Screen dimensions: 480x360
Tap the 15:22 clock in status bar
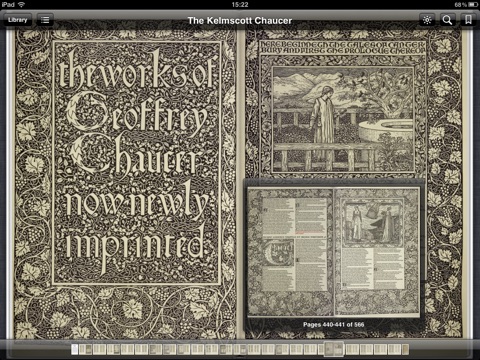240,4
